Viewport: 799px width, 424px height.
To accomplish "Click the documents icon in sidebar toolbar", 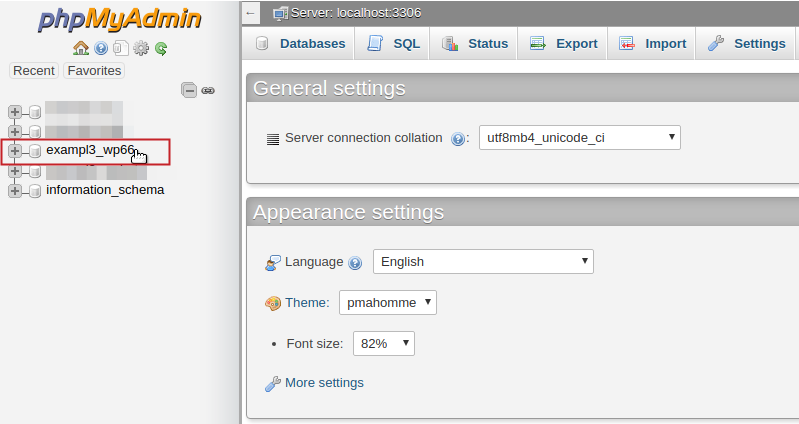I will [120, 48].
